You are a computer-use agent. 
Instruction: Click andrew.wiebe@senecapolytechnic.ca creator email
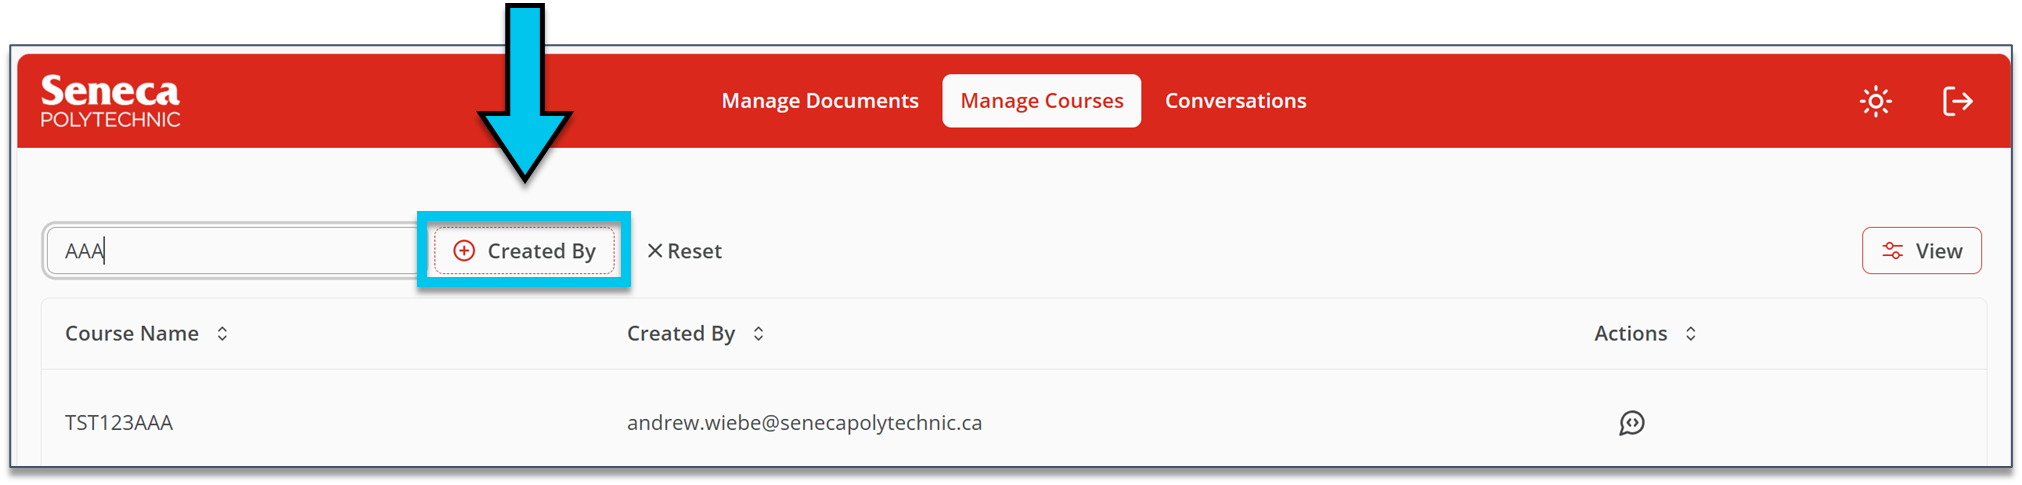click(x=804, y=423)
